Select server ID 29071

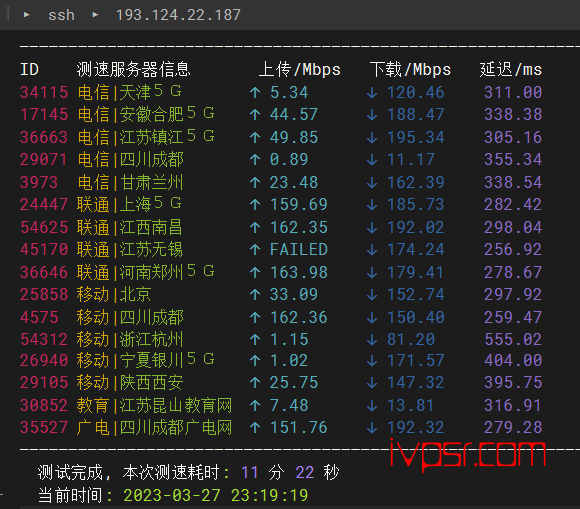tap(44, 159)
